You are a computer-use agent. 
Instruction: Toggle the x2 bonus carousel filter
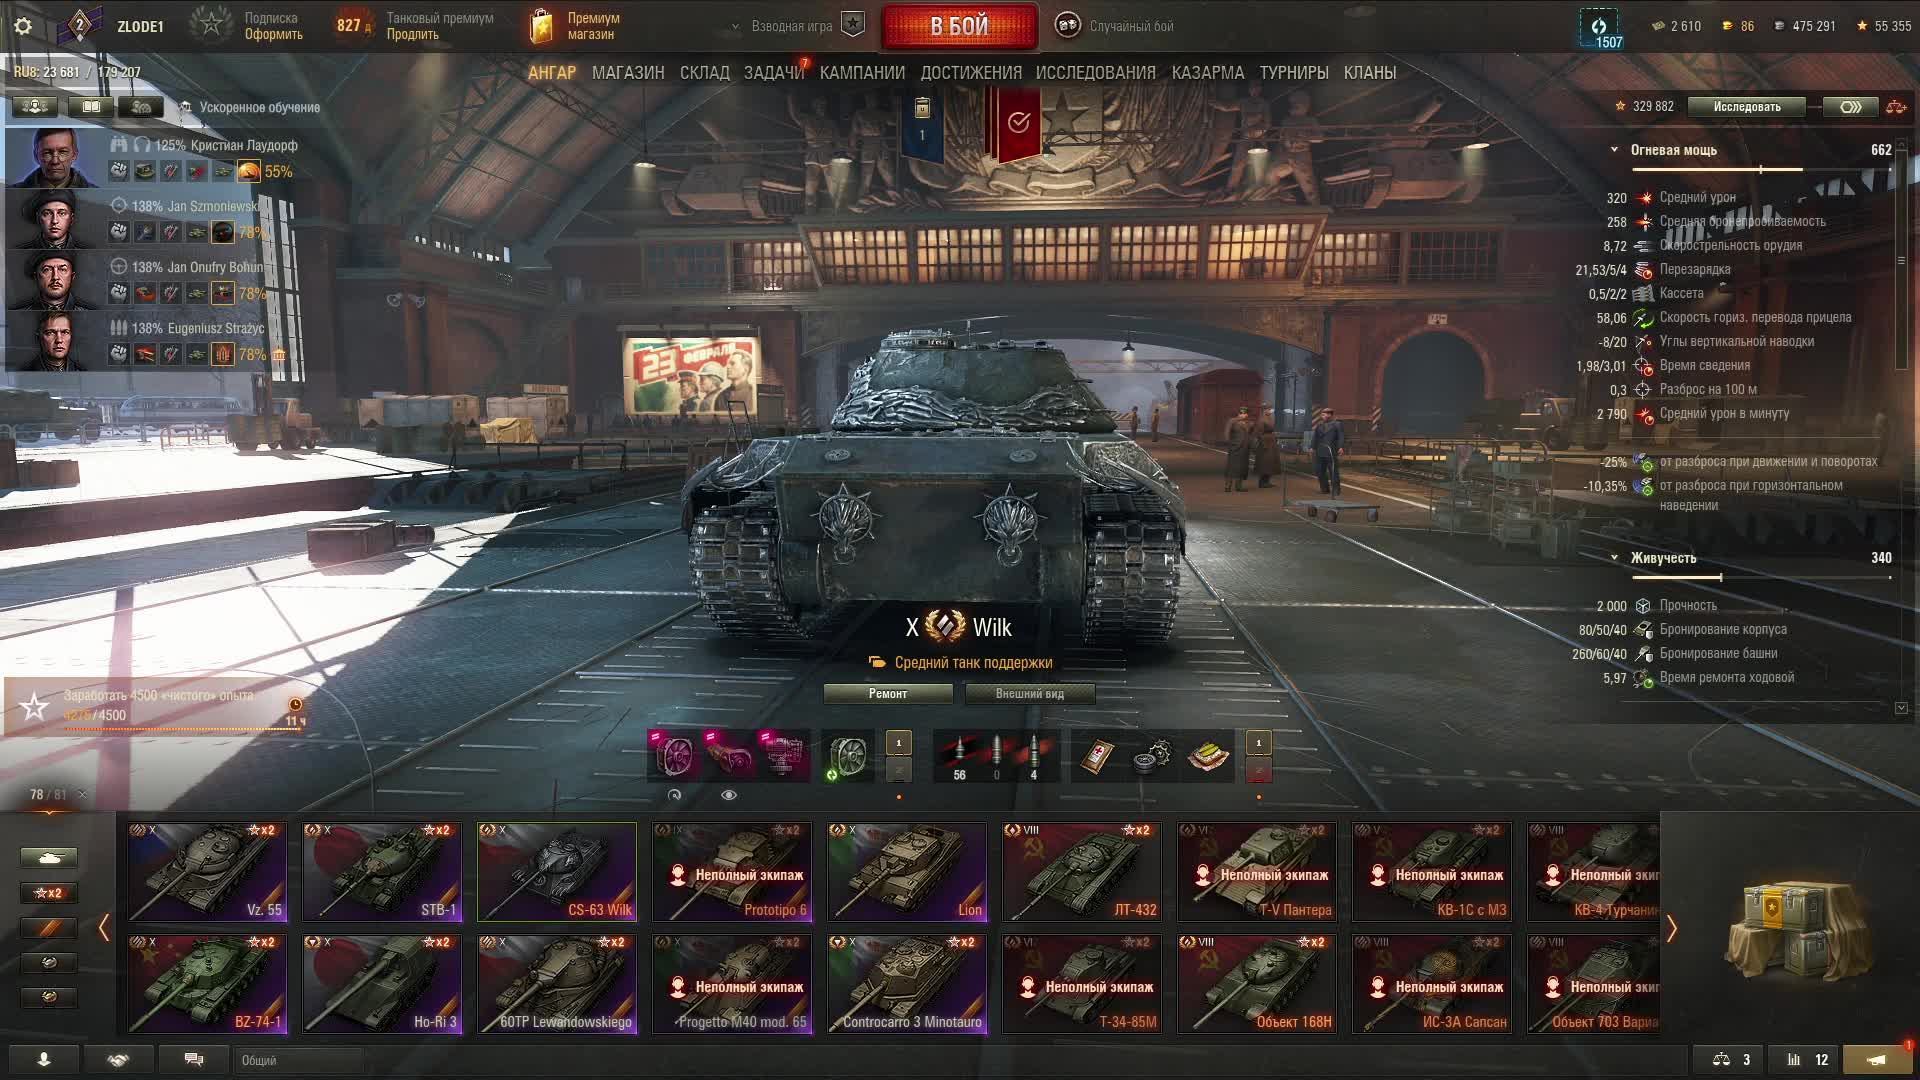pos(49,893)
